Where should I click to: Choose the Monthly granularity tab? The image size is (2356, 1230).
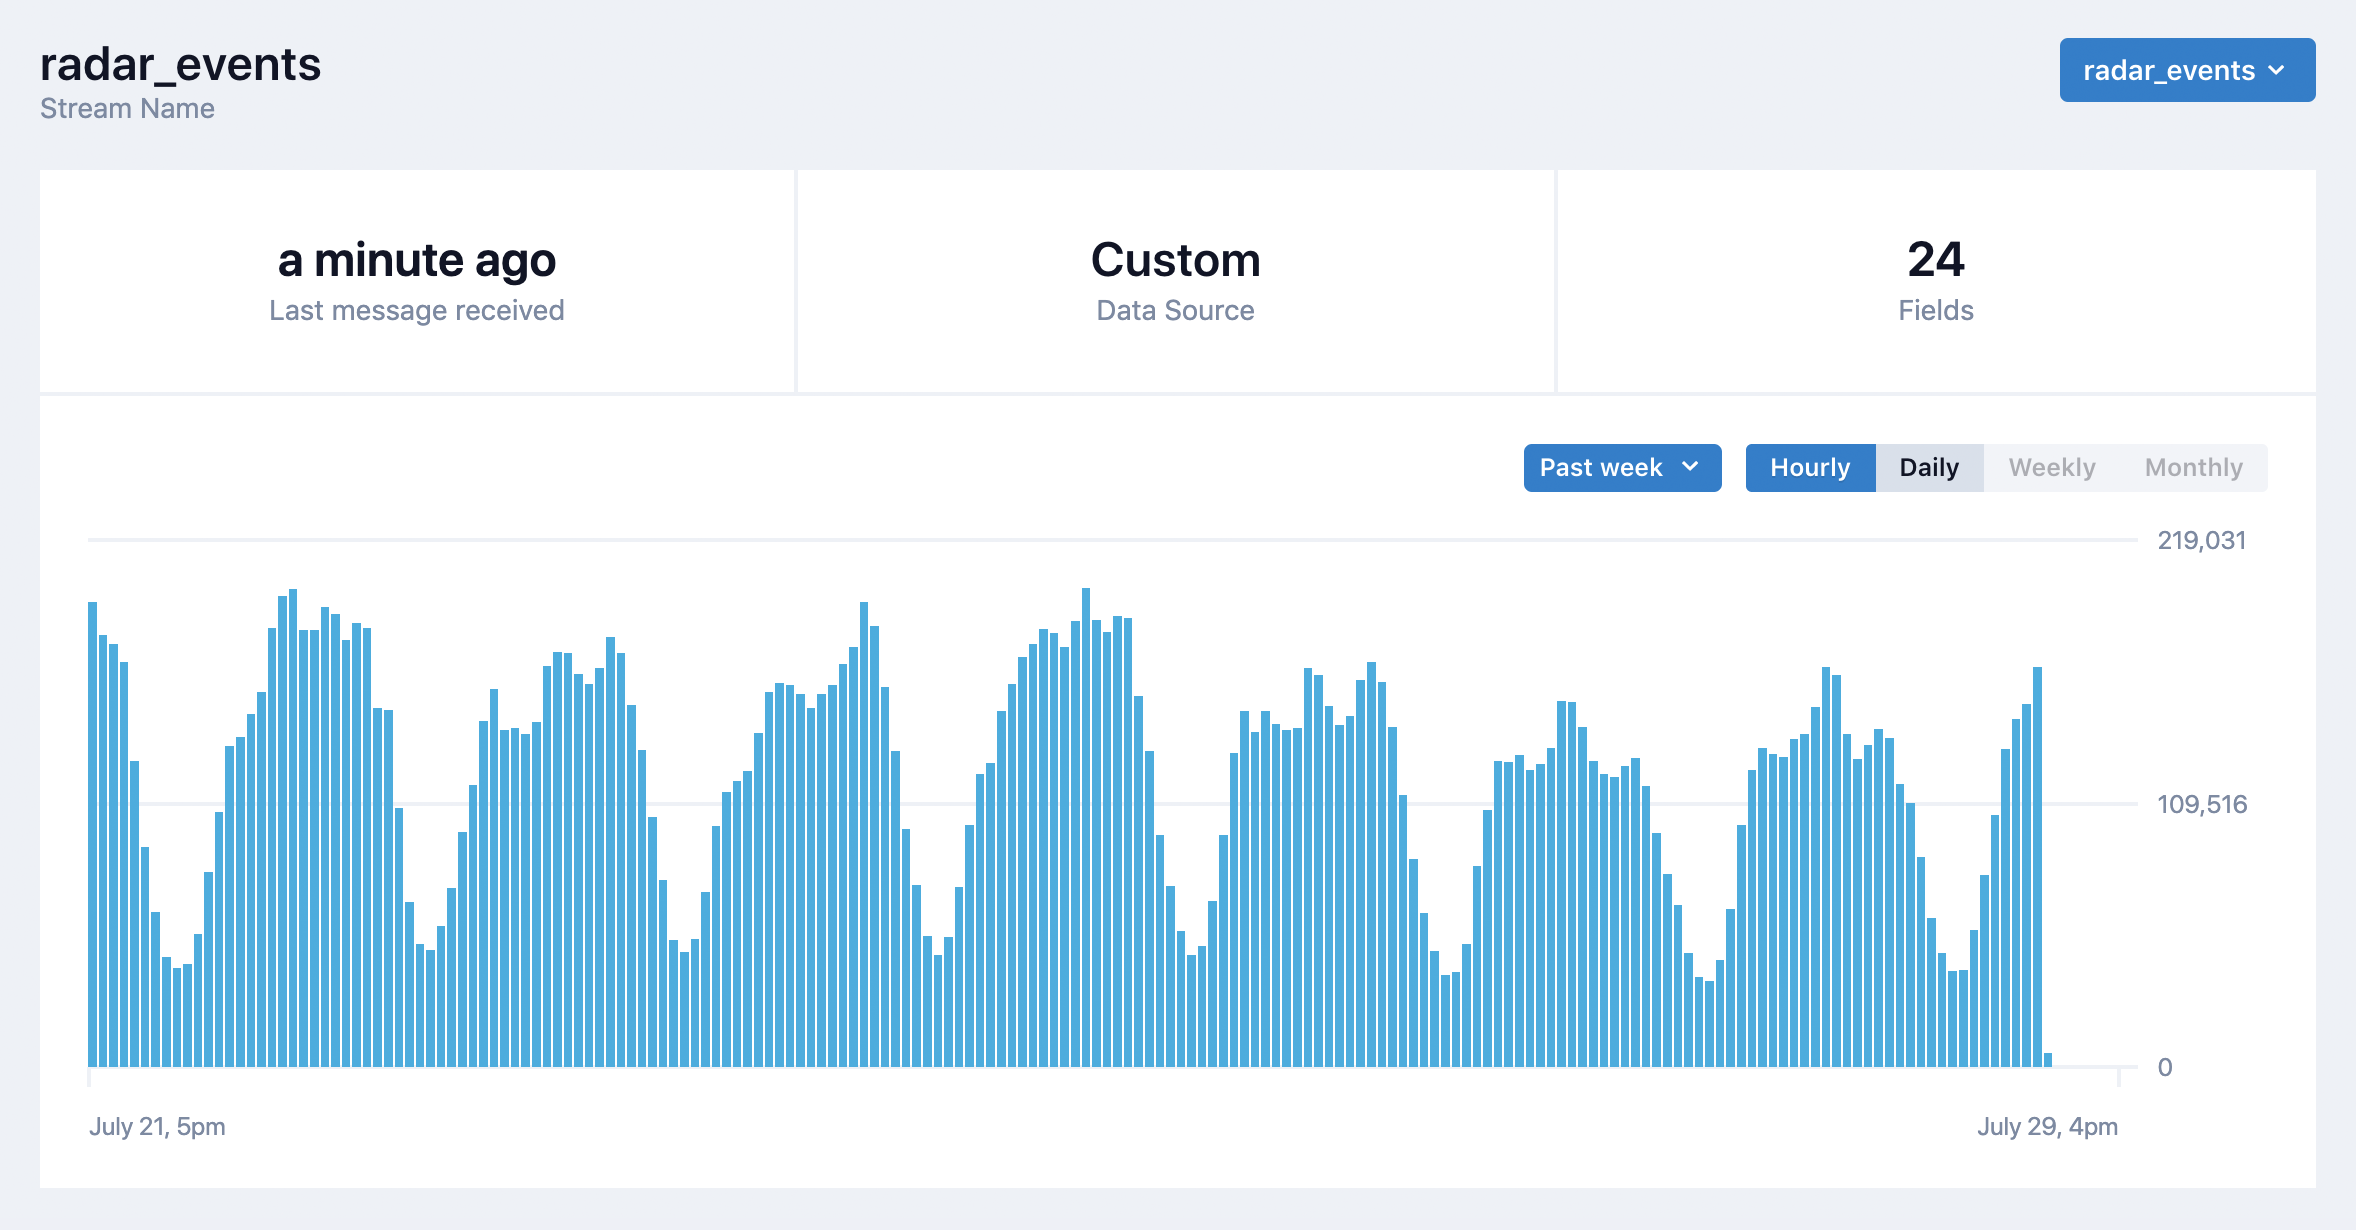[2193, 468]
